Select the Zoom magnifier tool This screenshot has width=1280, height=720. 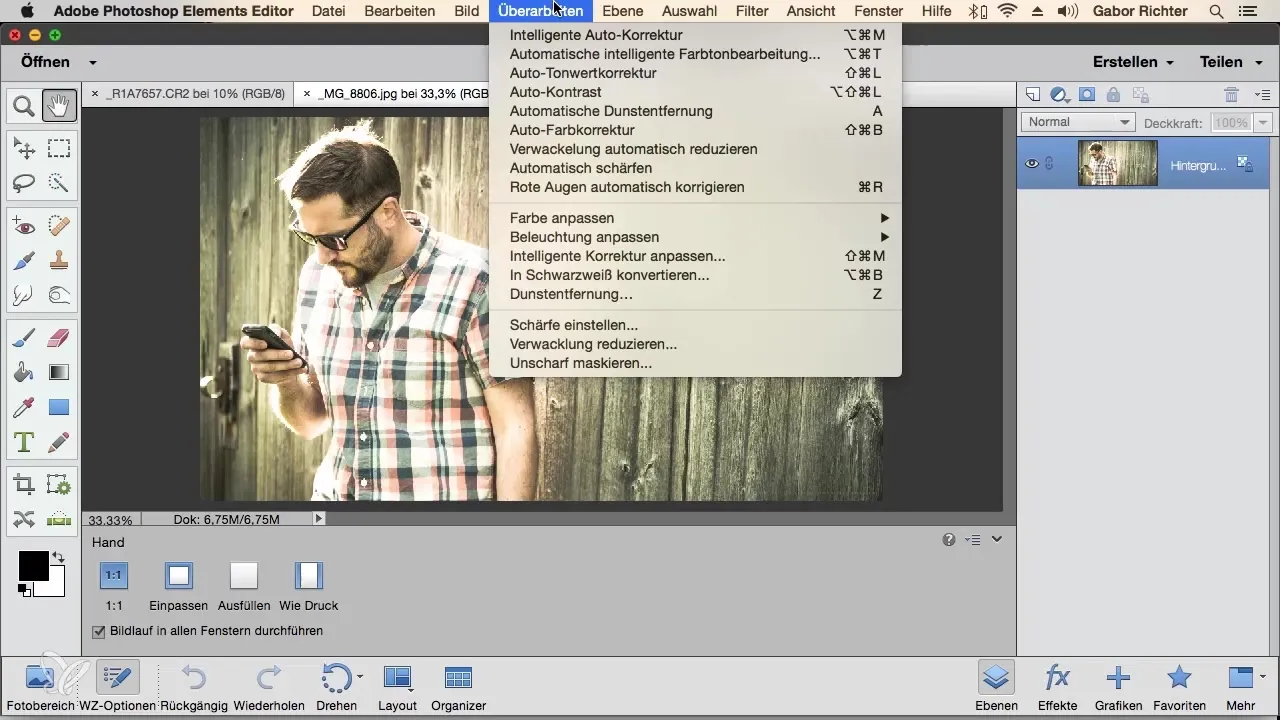point(24,104)
